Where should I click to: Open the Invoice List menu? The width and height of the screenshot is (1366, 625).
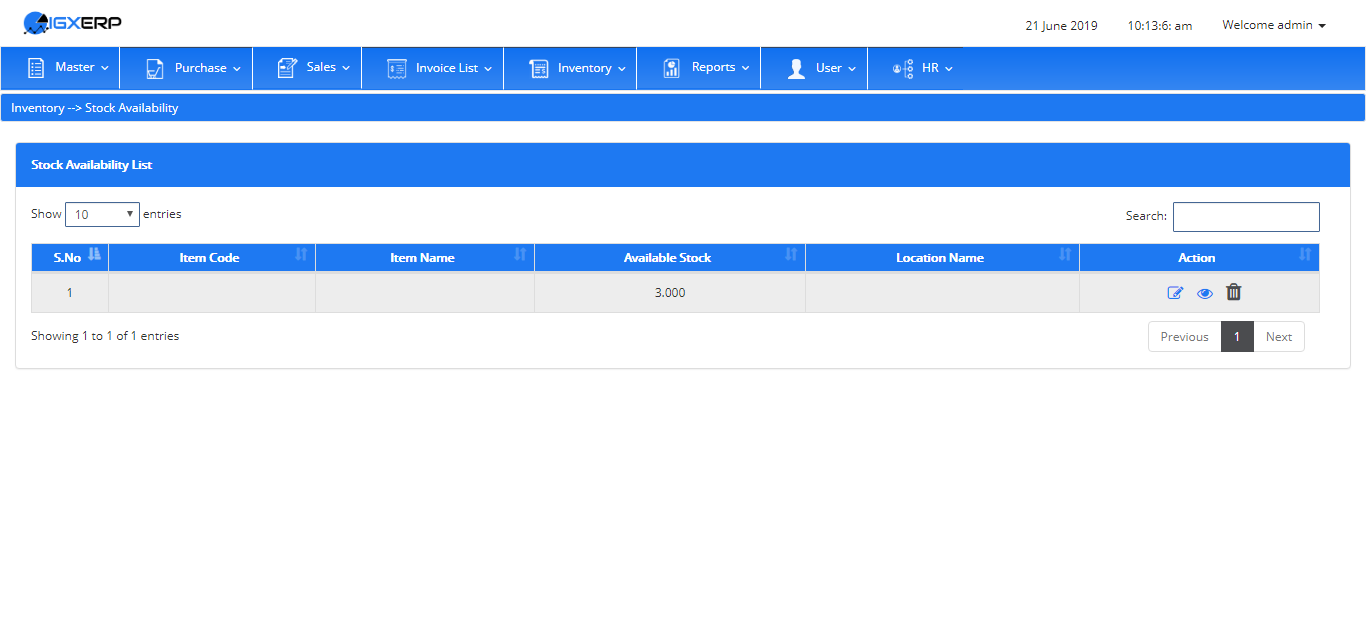(x=438, y=68)
